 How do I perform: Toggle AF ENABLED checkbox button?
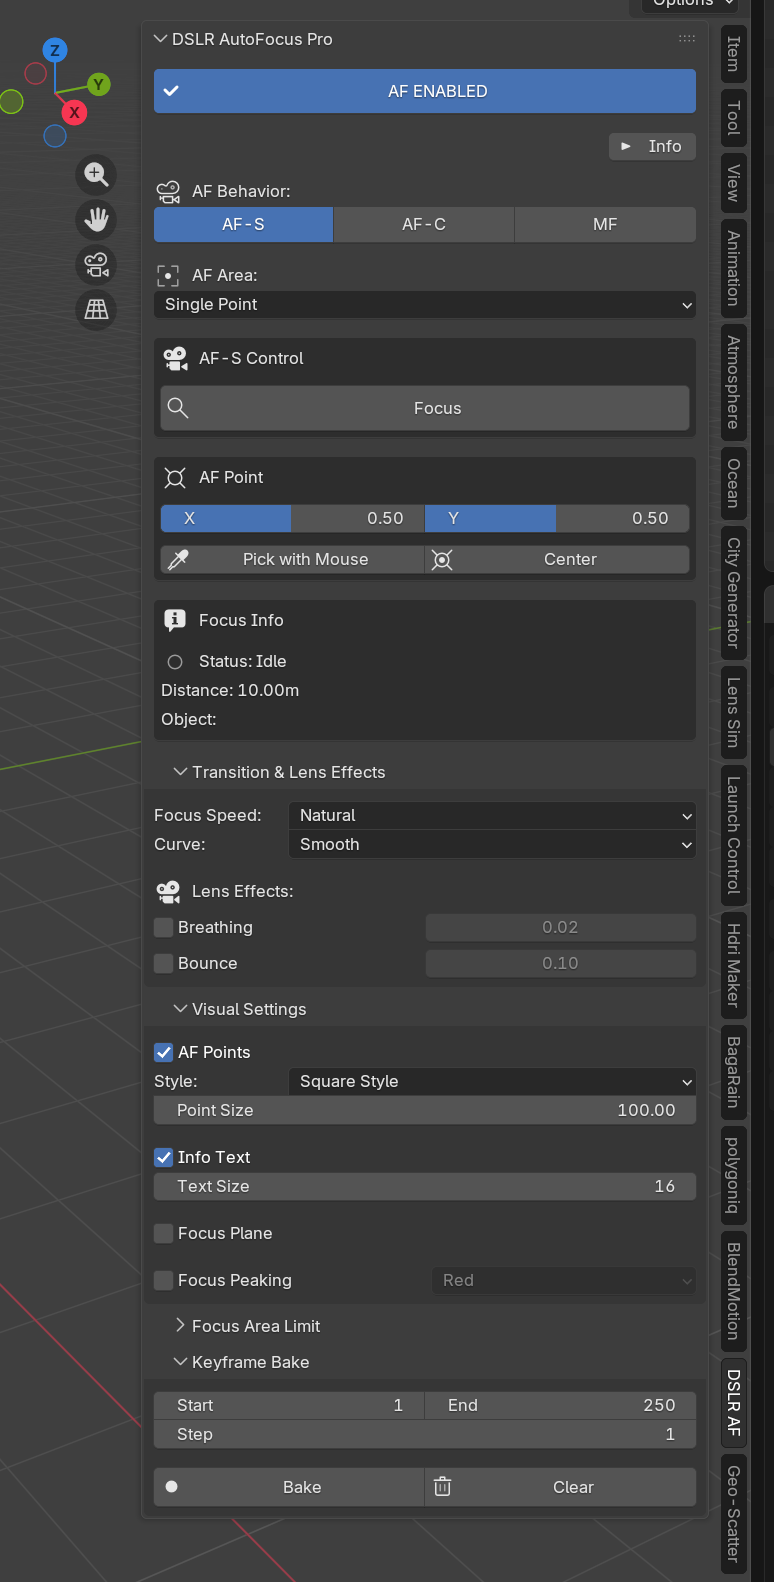pos(425,91)
